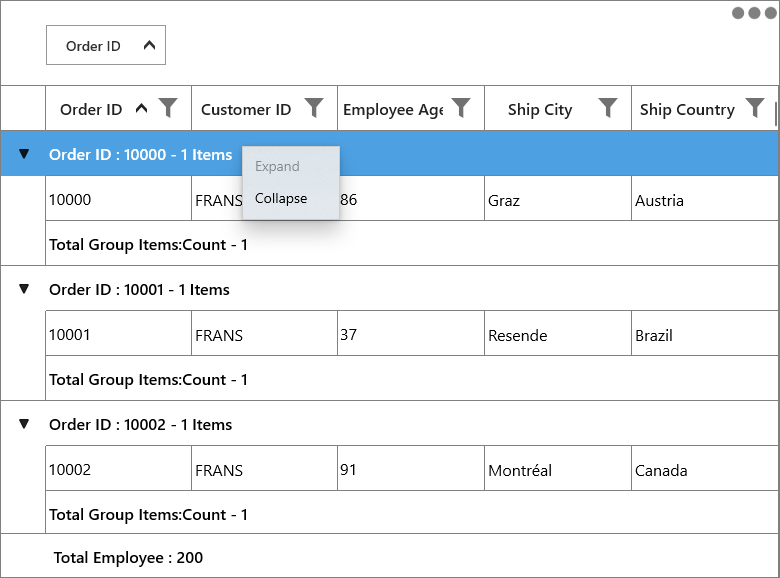Image resolution: width=780 pixels, height=578 pixels.
Task: Select Austria ship country cell
Action: pos(705,198)
